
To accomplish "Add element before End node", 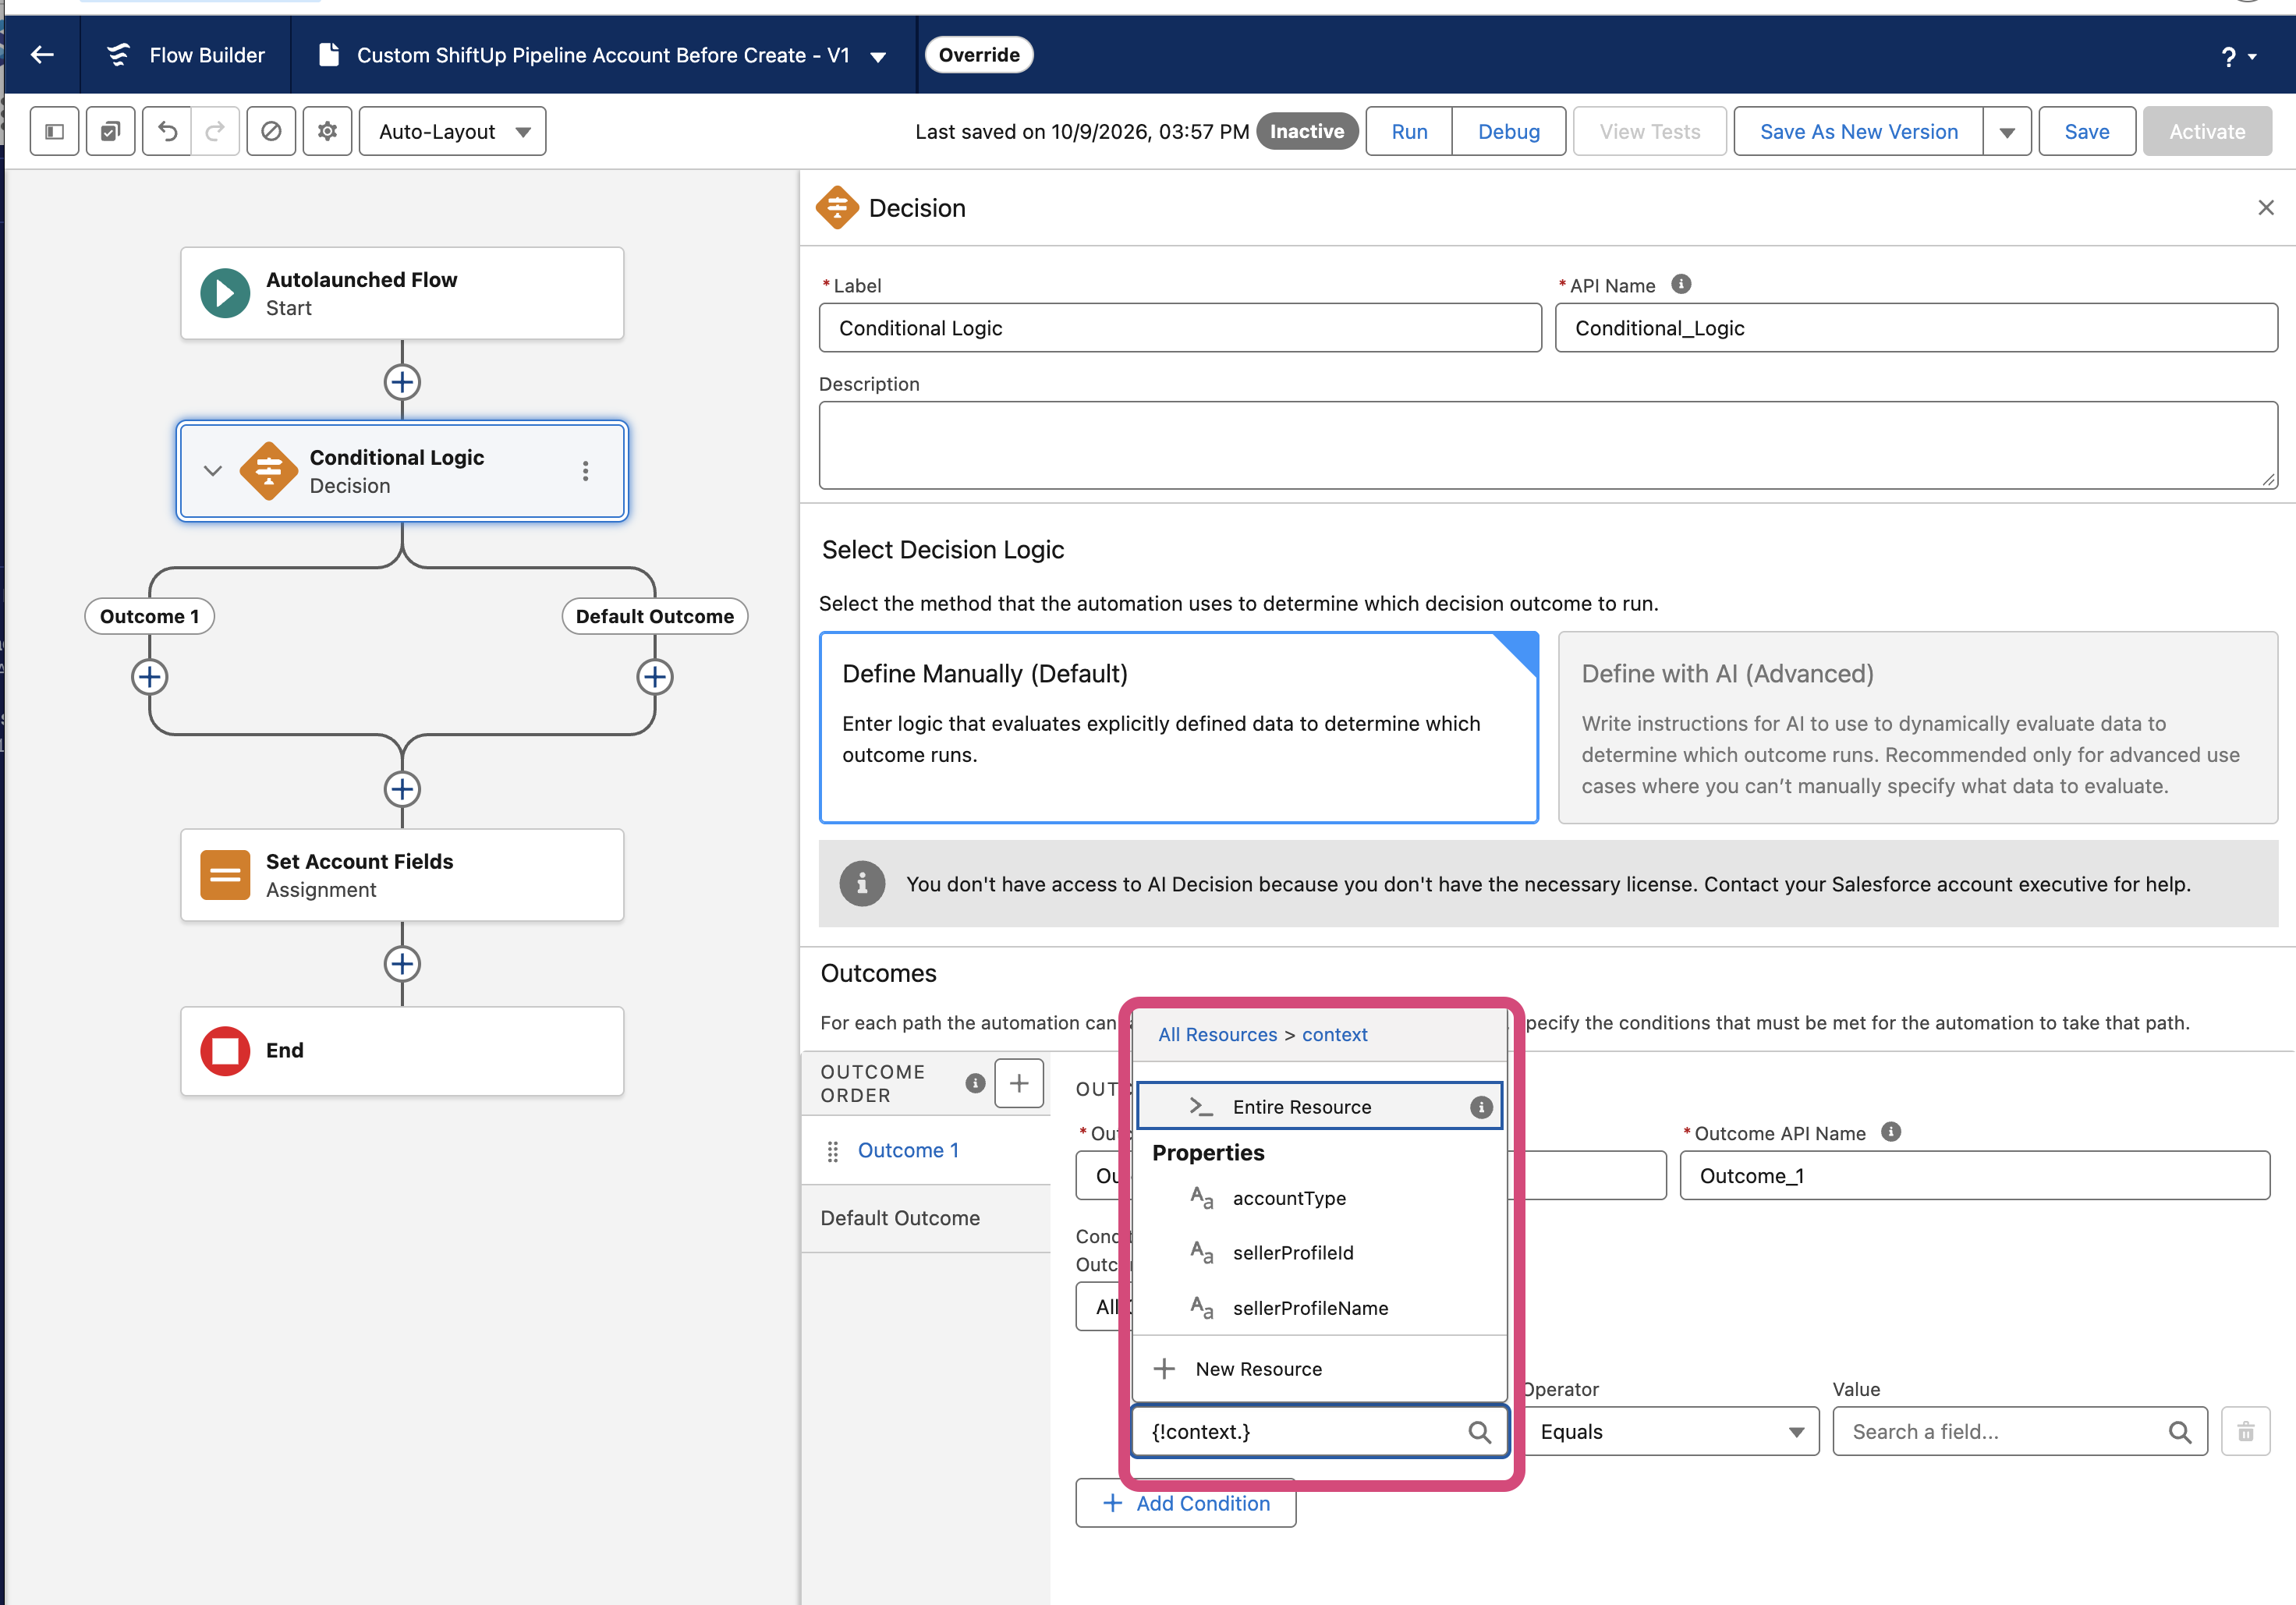I will 402,964.
